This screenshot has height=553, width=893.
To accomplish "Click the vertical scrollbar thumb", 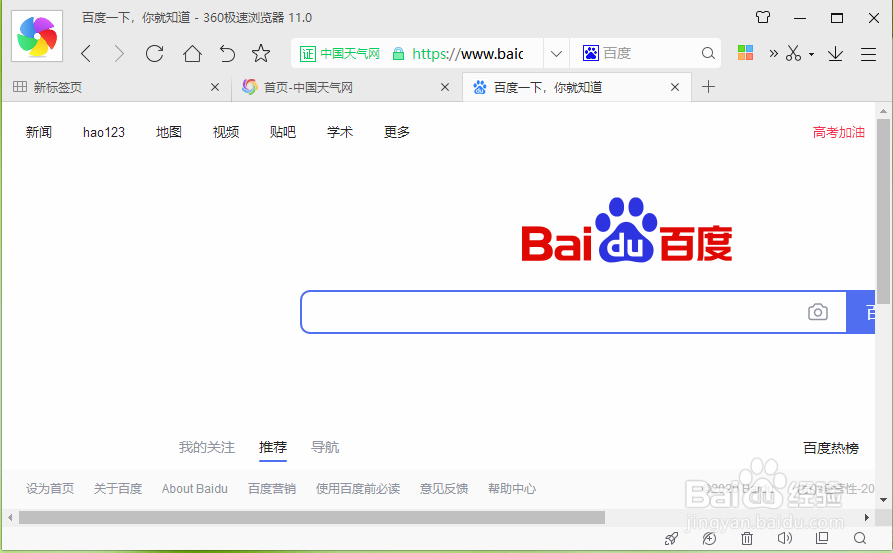I will [x=883, y=211].
